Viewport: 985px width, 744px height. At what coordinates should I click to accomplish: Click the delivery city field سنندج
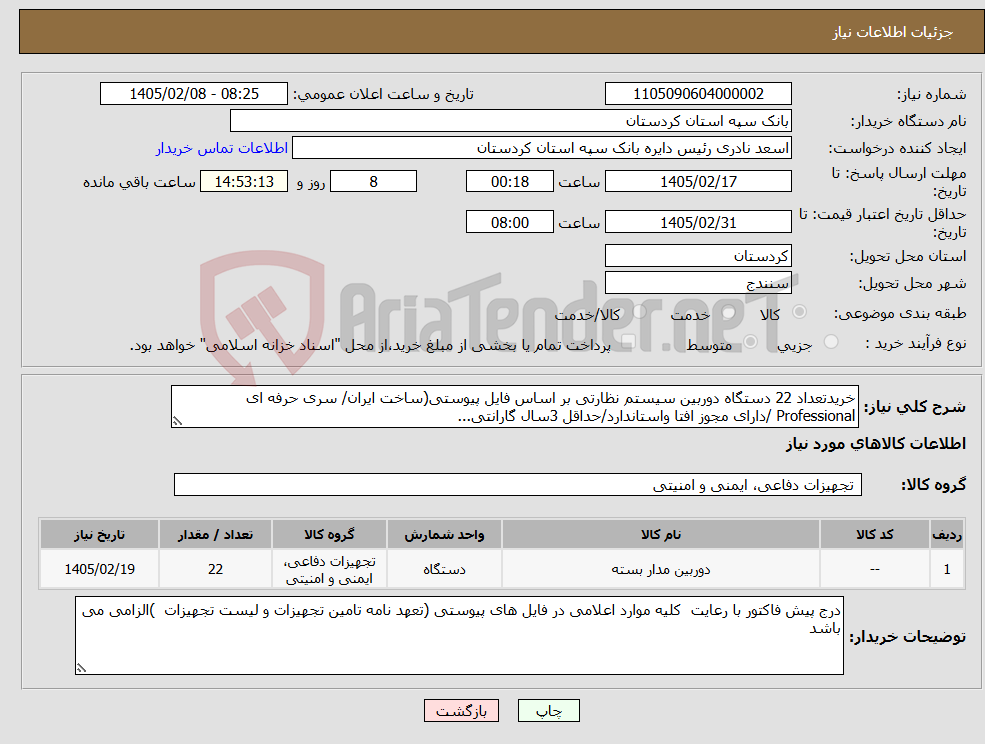[x=698, y=283]
